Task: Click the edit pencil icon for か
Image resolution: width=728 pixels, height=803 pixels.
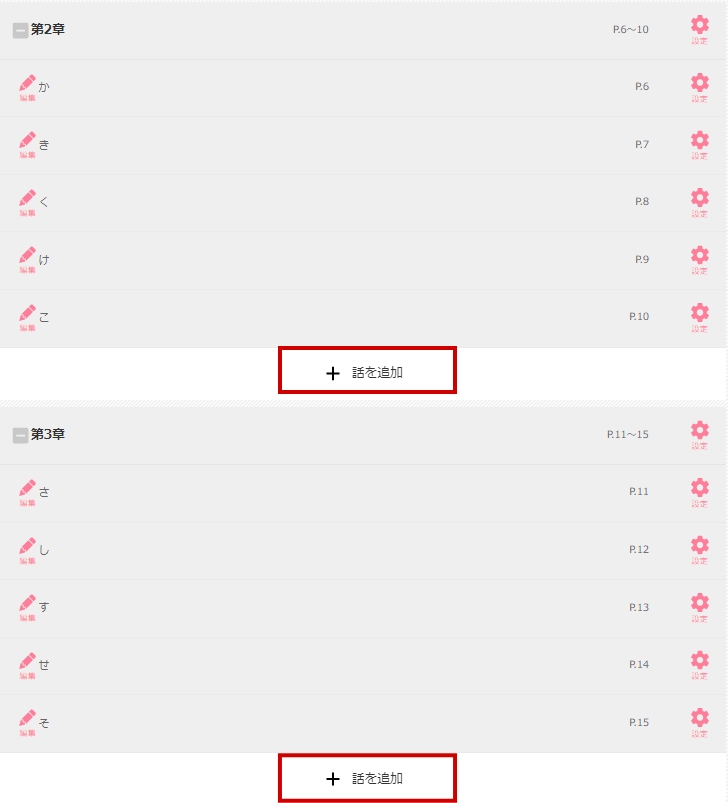Action: click(x=28, y=88)
